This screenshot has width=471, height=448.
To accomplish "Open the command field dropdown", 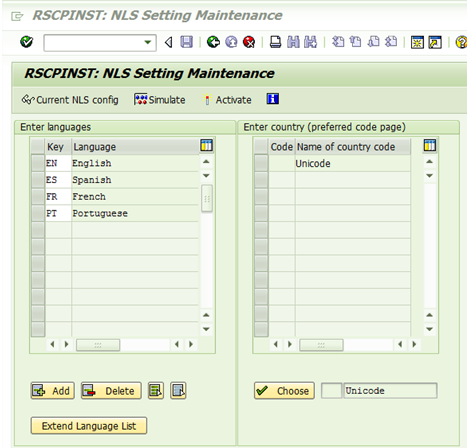I will pos(147,42).
